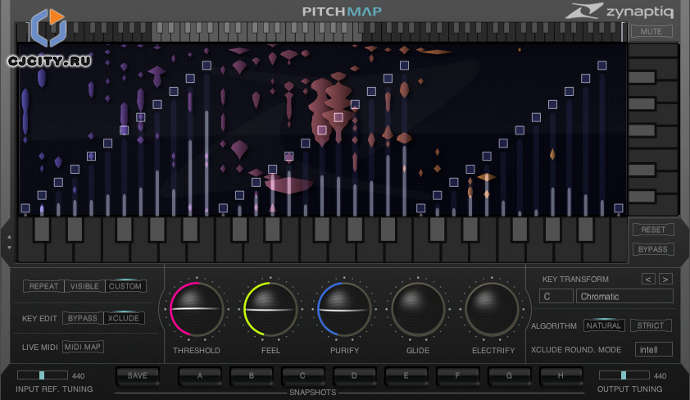The width and height of the screenshot is (690, 400).
Task: Recall snapshot C
Action: (303, 376)
